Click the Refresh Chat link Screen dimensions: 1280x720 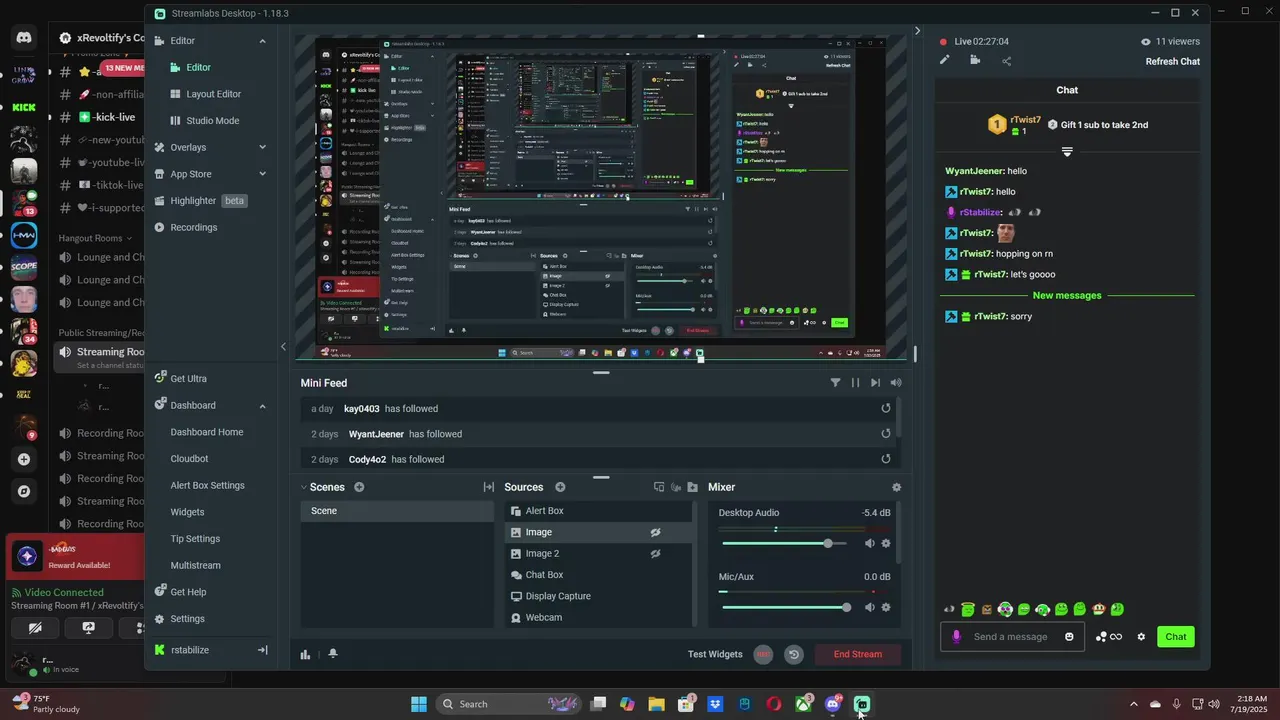point(1172,62)
